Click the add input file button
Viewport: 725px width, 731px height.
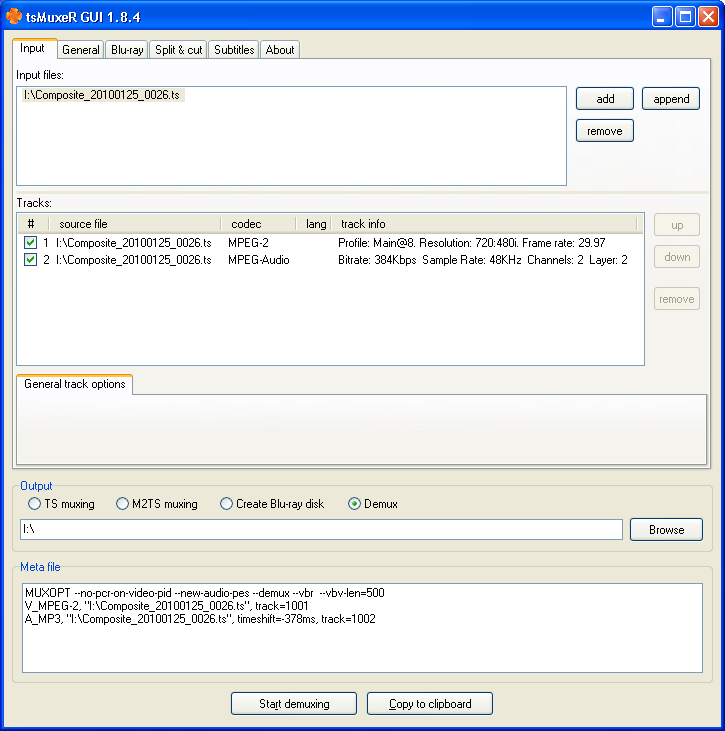[x=605, y=99]
